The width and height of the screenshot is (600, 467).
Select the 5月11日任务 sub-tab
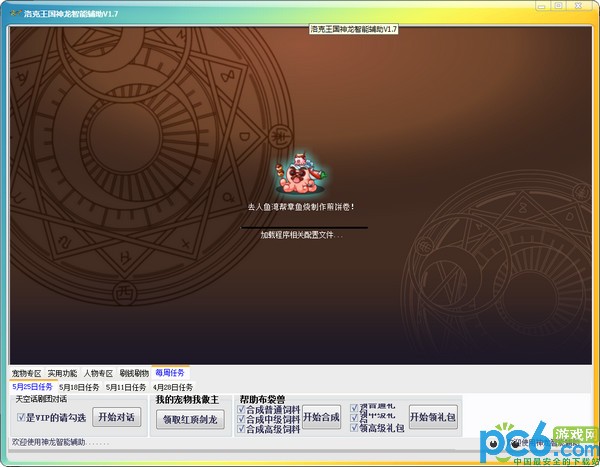(x=126, y=387)
